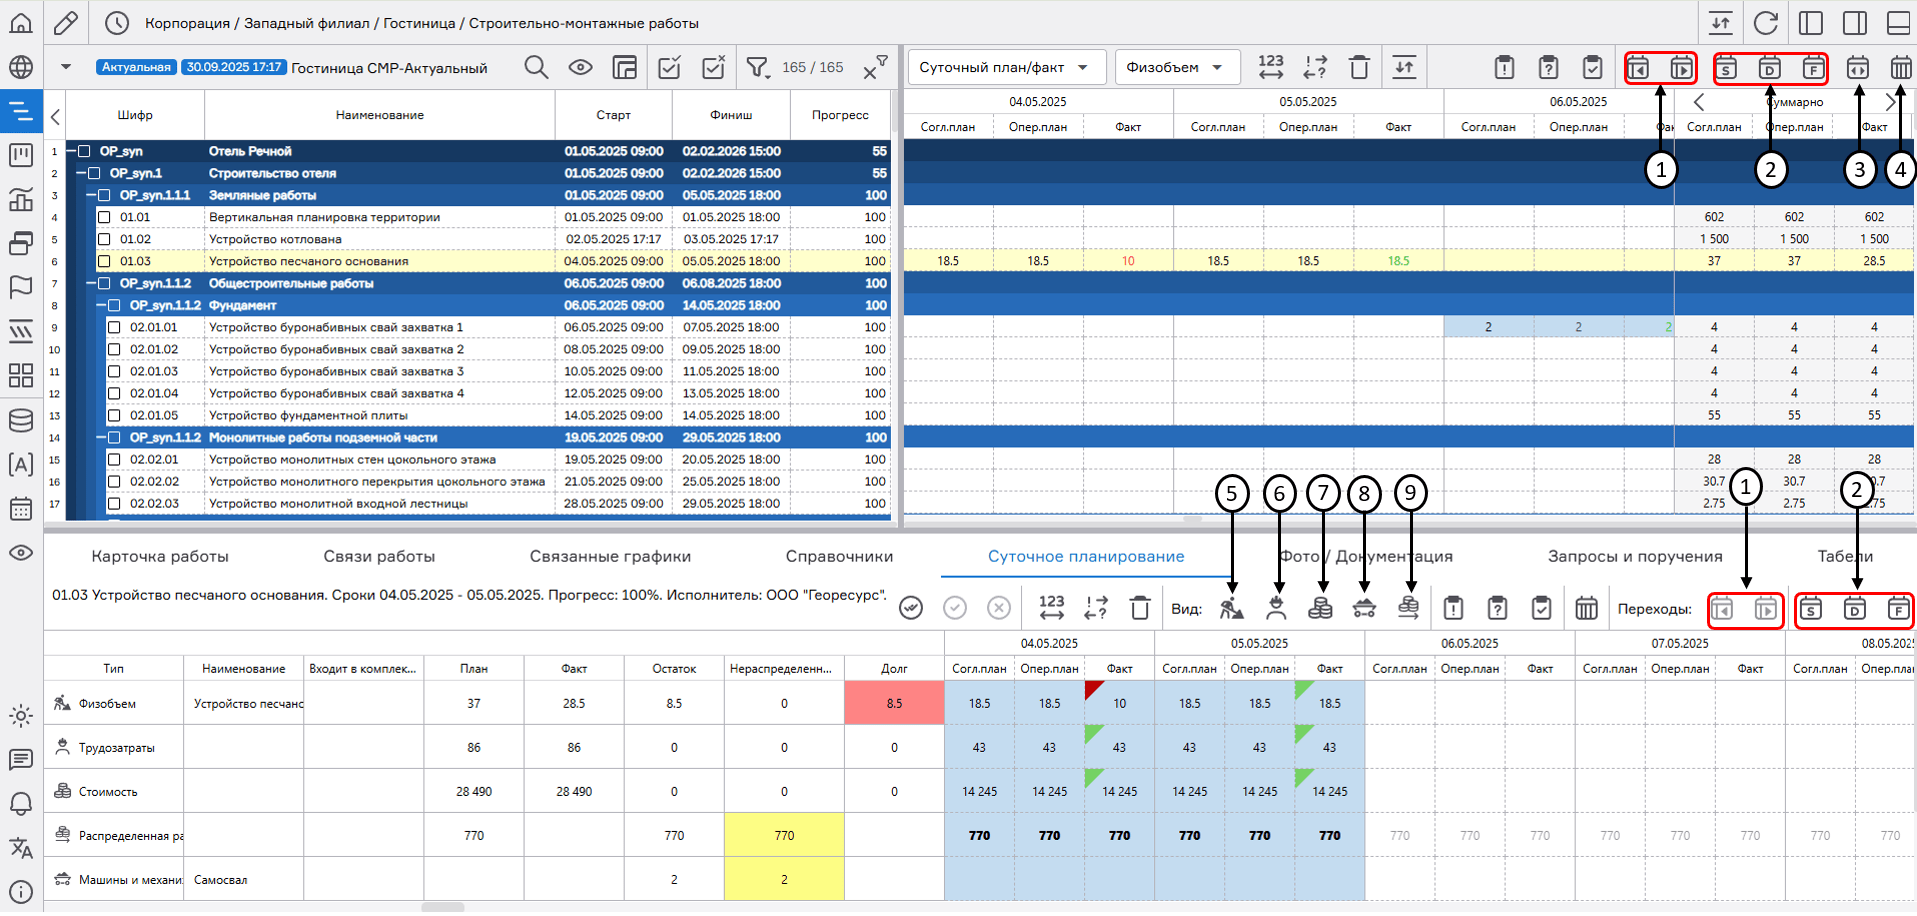The image size is (1917, 916).
Task: Switch to the Карточка работы tab
Action: [x=160, y=556]
